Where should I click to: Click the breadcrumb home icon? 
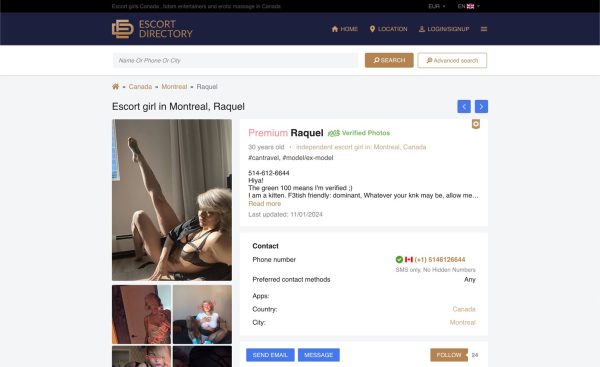tap(116, 86)
